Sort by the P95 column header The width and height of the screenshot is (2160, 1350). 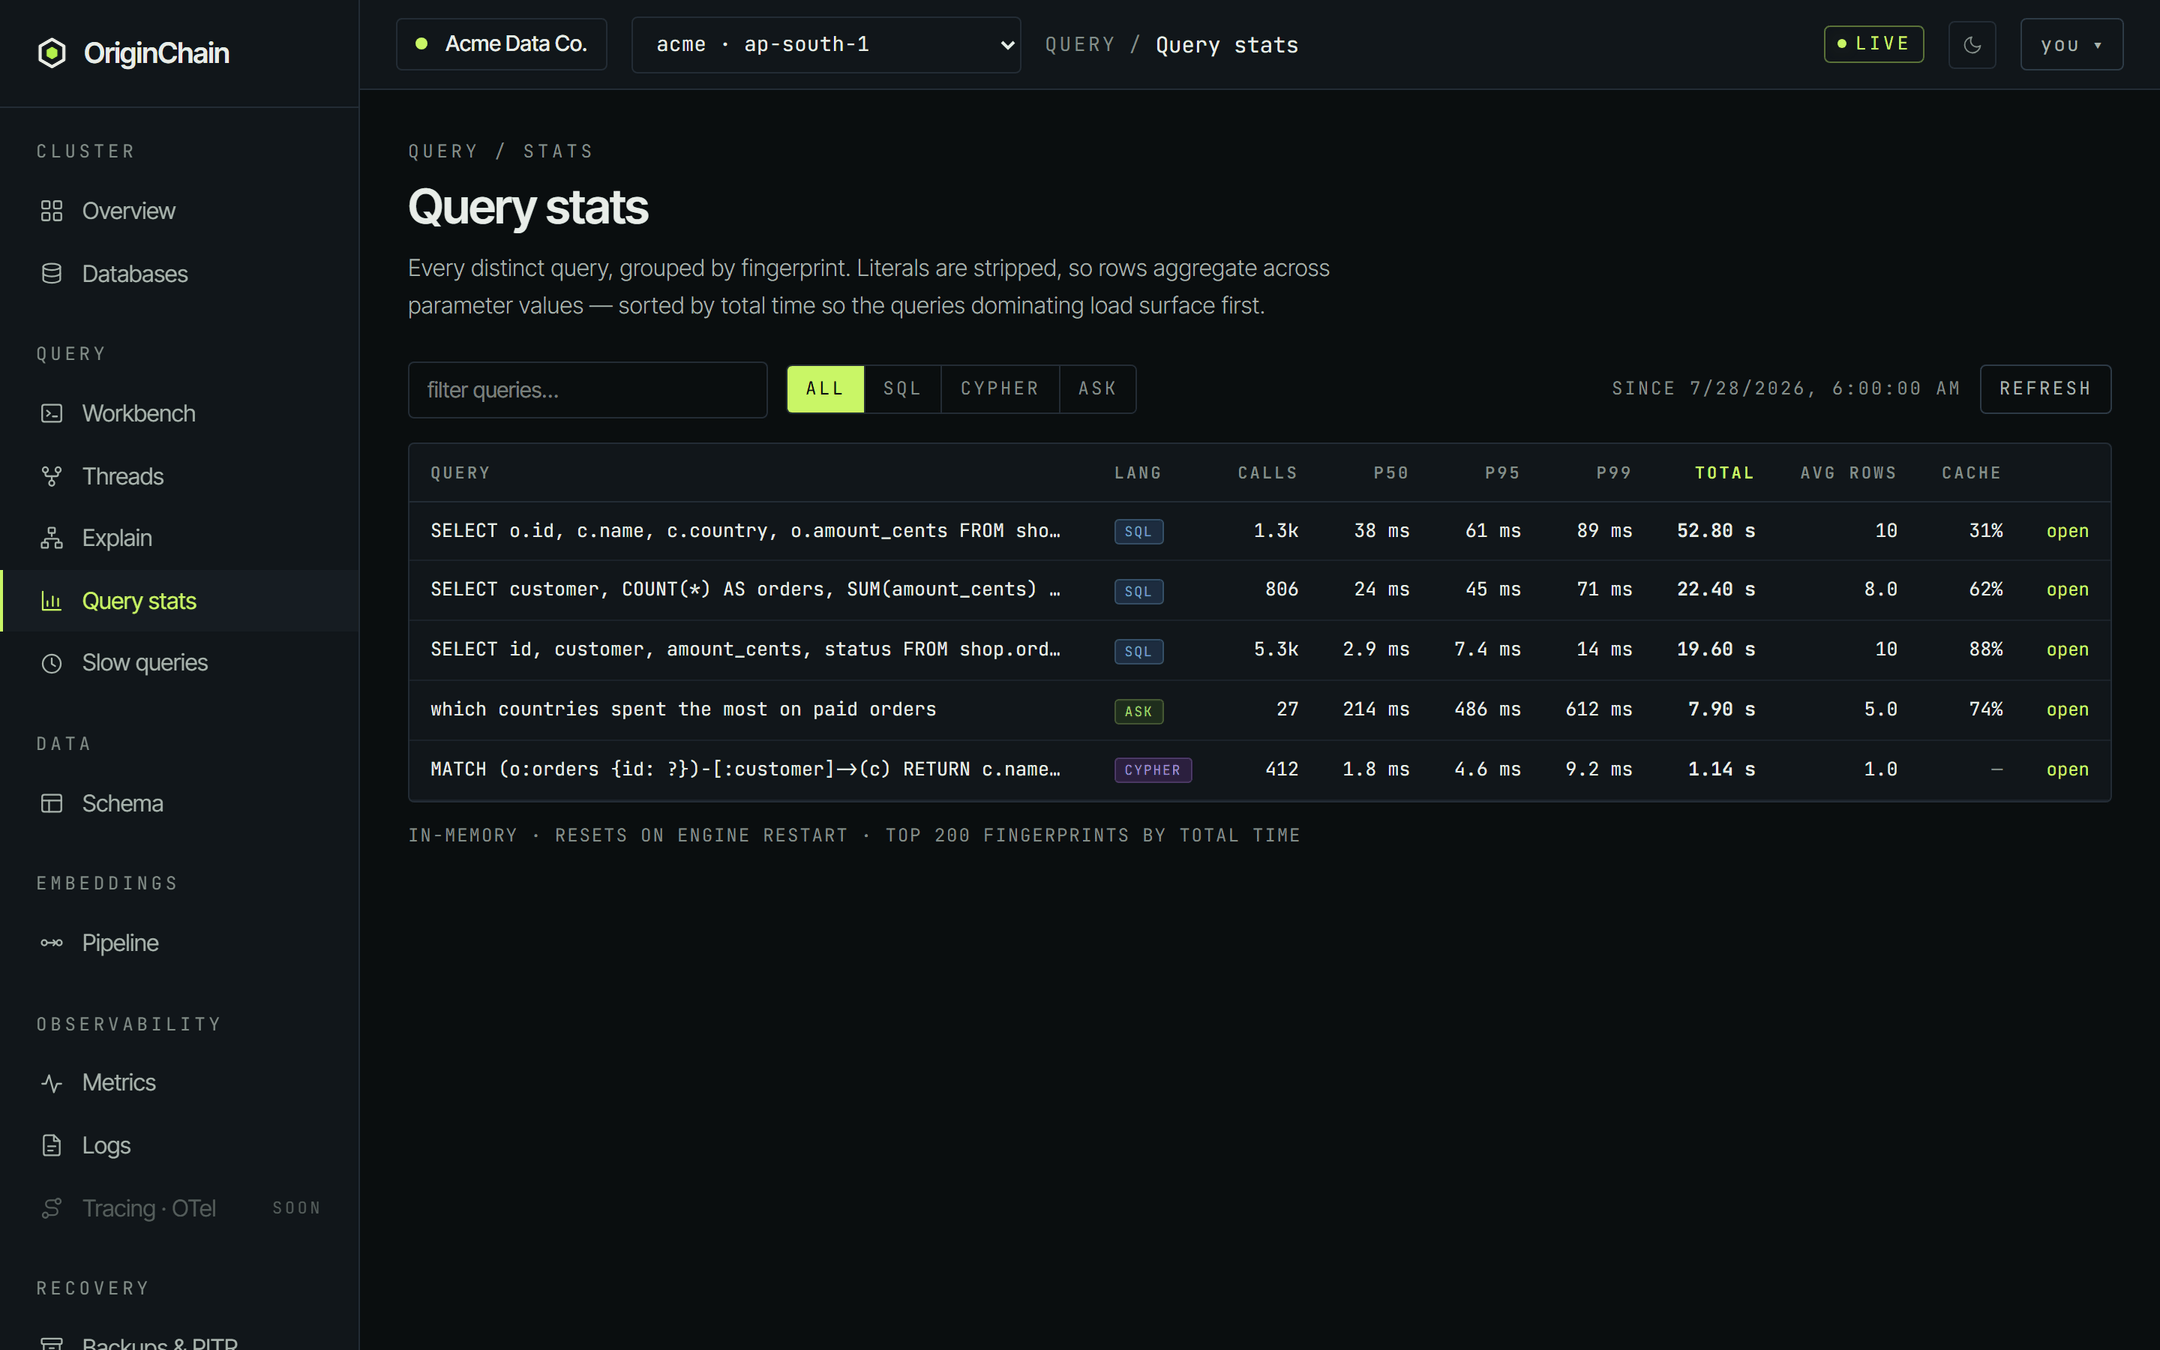(x=1502, y=473)
